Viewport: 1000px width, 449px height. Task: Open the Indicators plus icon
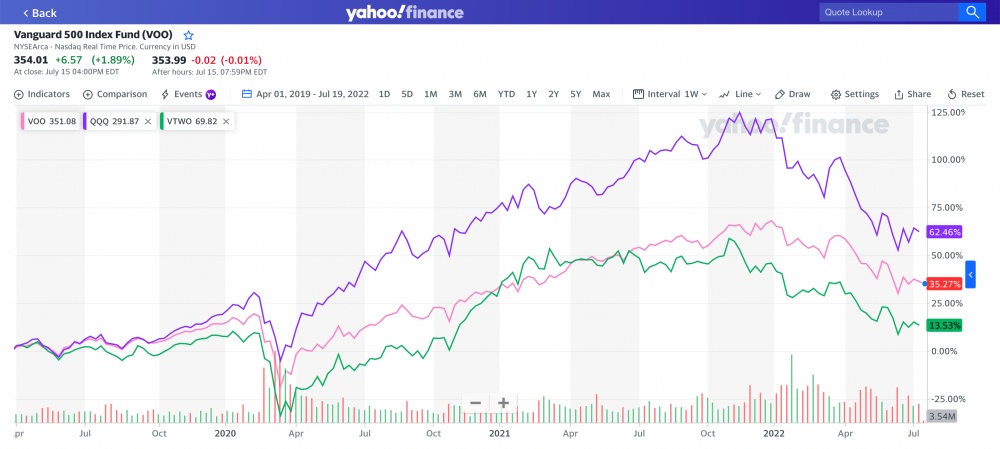(18, 94)
